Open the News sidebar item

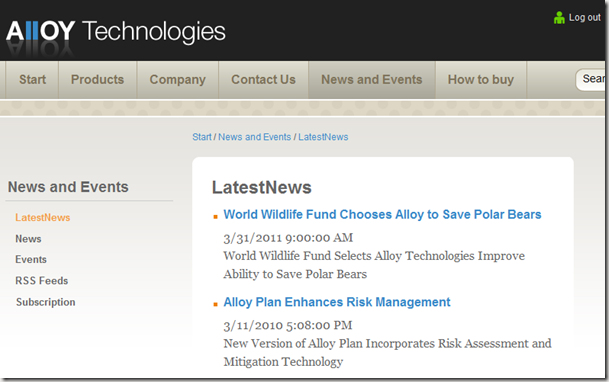28,239
